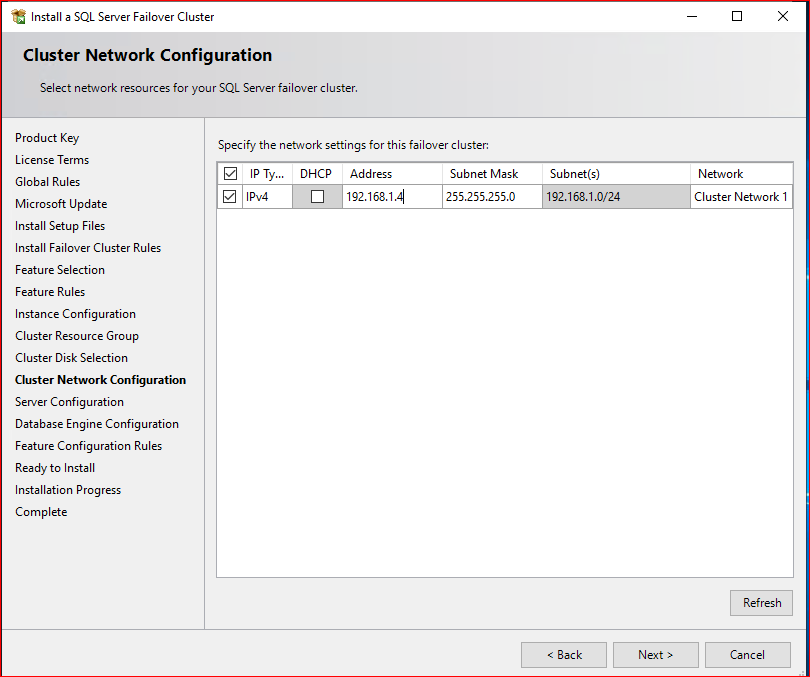Click the Cluster Network 1 cell
Viewport: 810px width, 677px height.
pos(741,197)
